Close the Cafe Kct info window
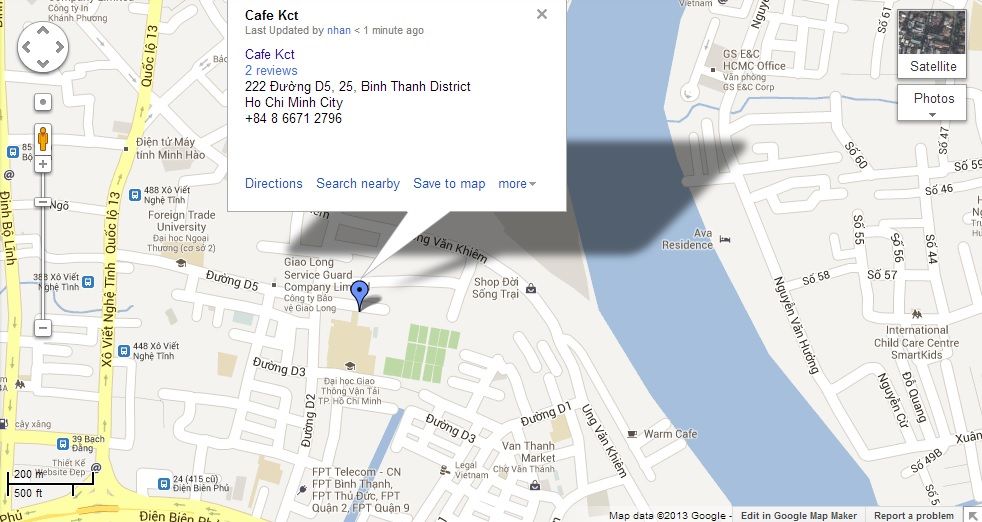This screenshot has height=522, width=982. tap(542, 14)
